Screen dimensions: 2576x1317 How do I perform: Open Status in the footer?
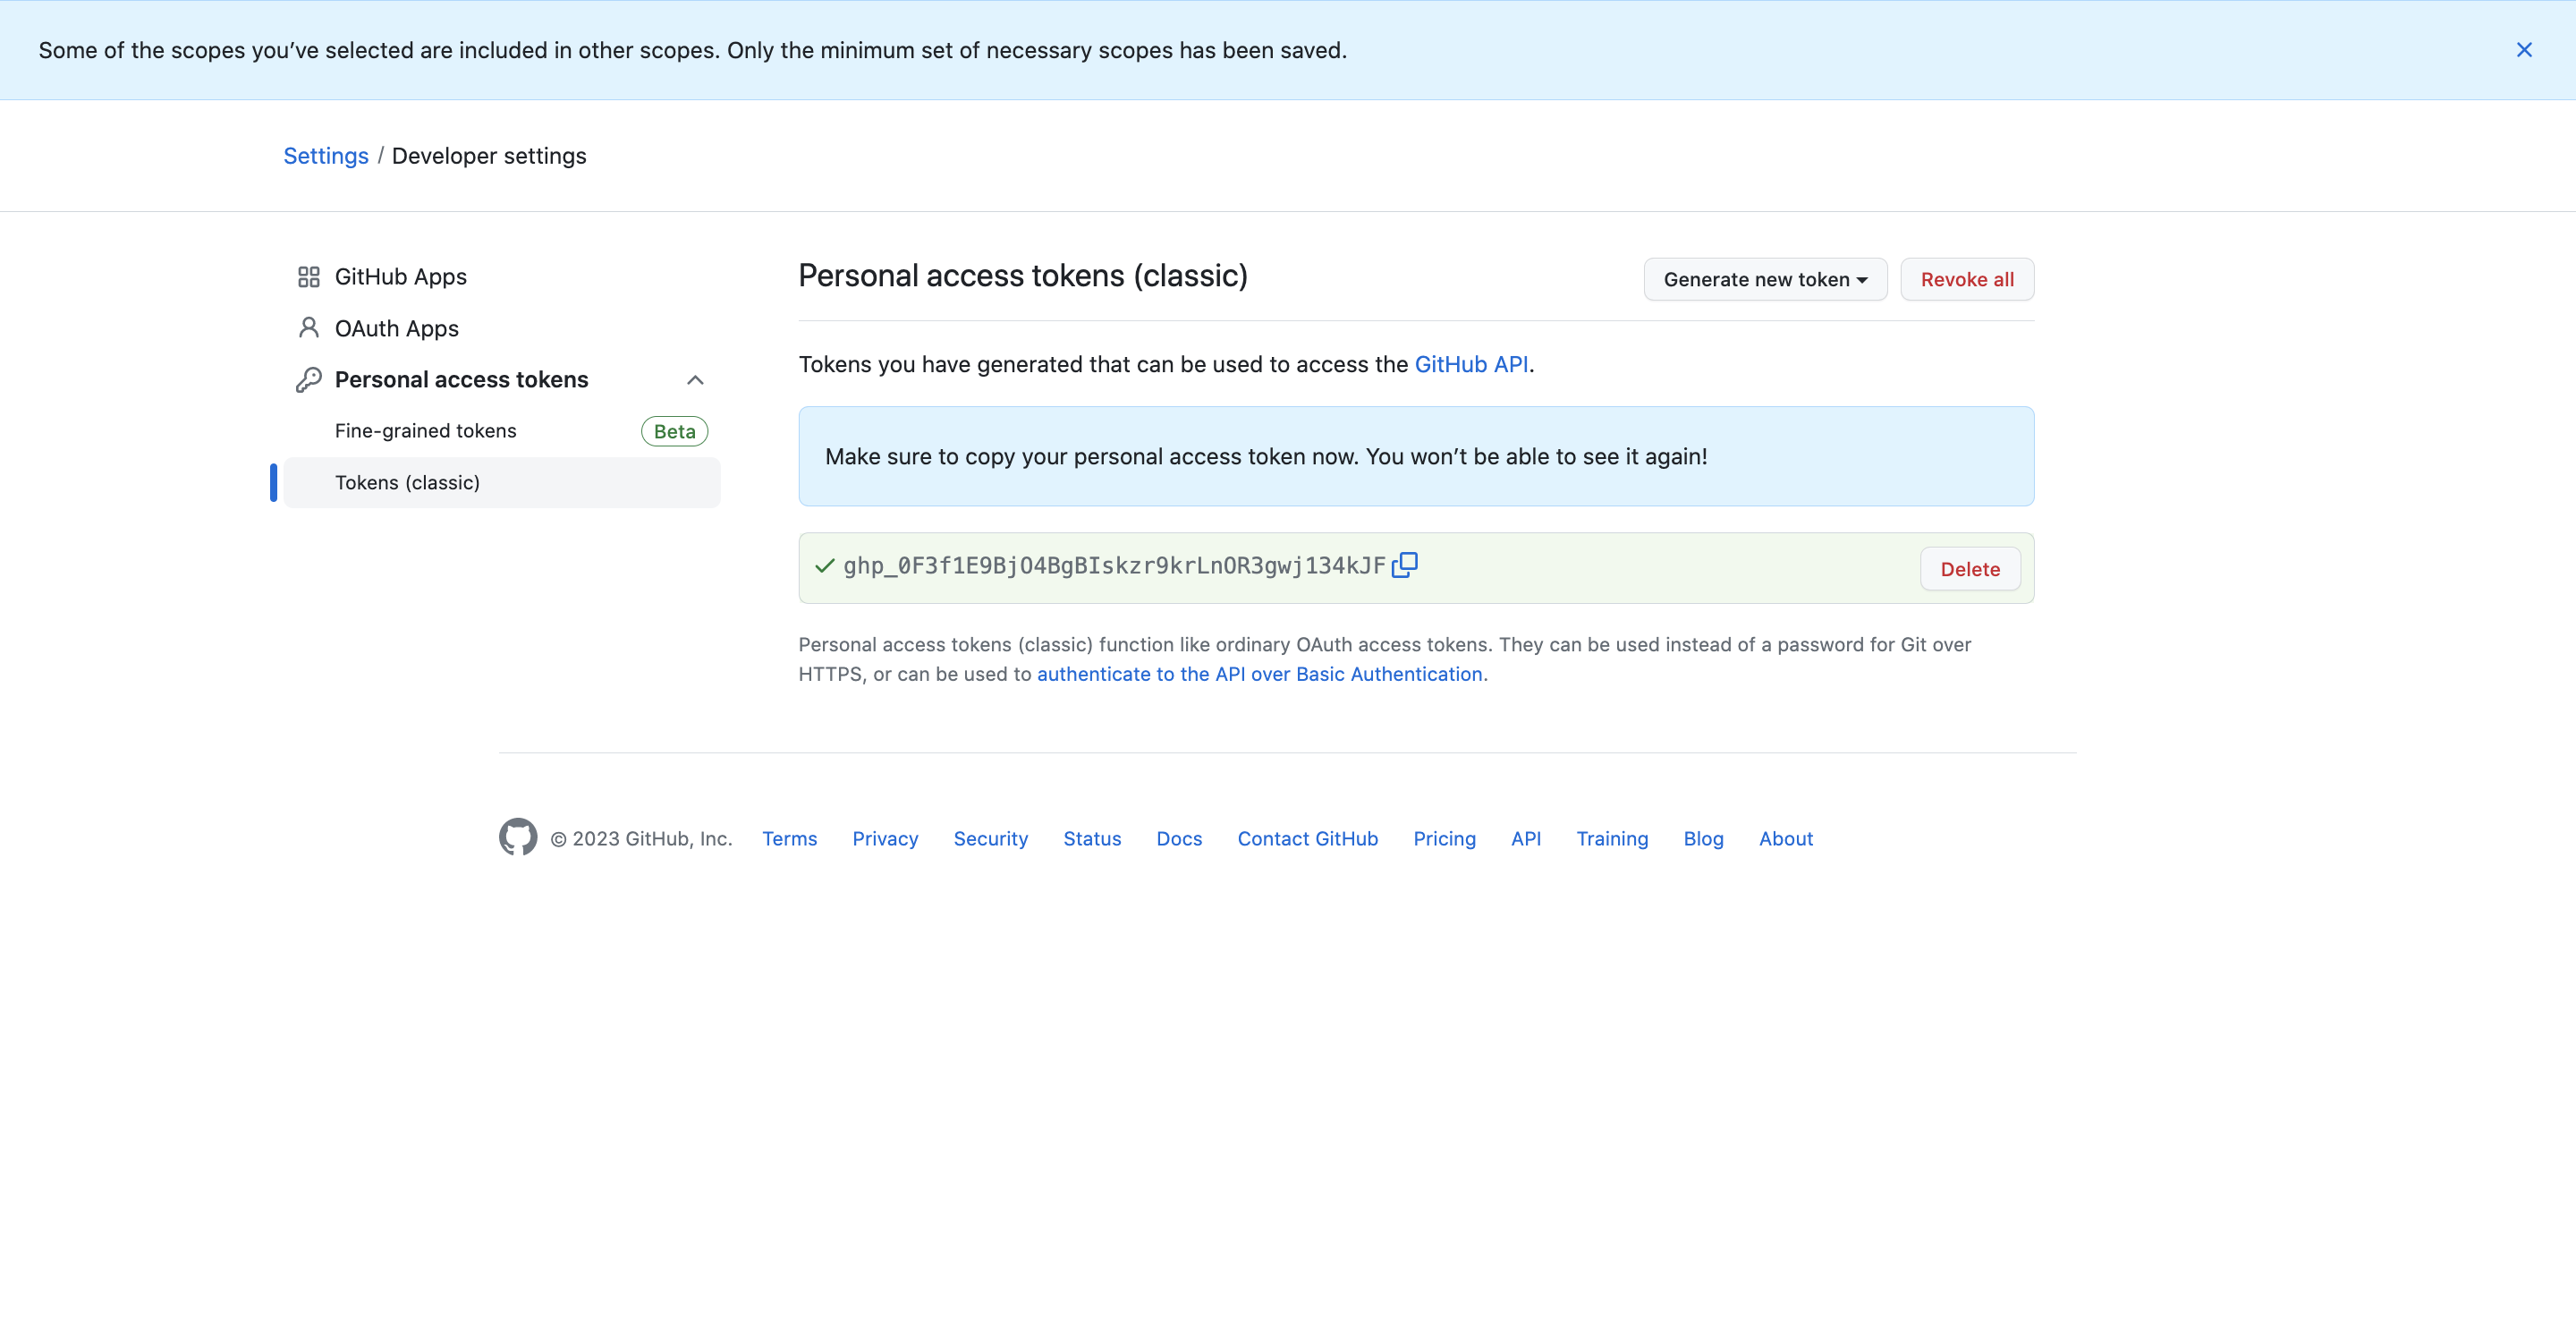[1092, 838]
